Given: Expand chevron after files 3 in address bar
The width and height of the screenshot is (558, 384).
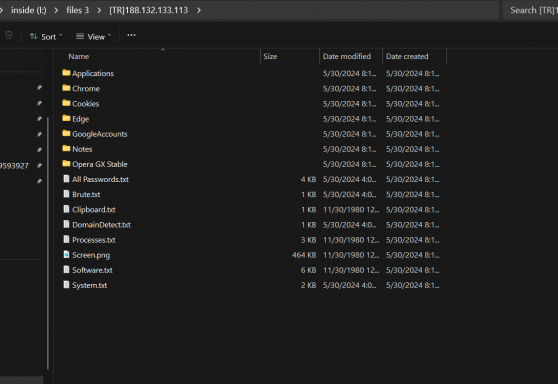Looking at the screenshot, I should (99, 10).
